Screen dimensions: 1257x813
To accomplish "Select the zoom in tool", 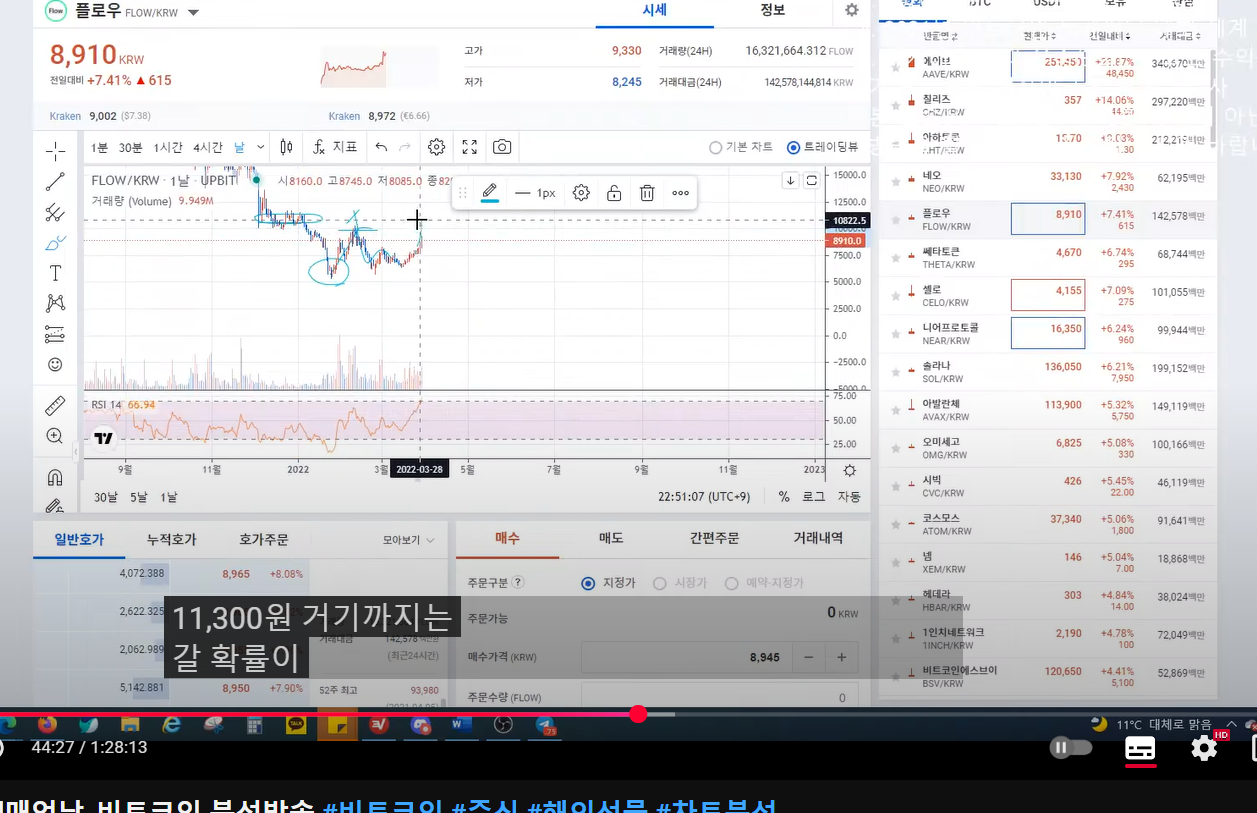I will tap(55, 436).
